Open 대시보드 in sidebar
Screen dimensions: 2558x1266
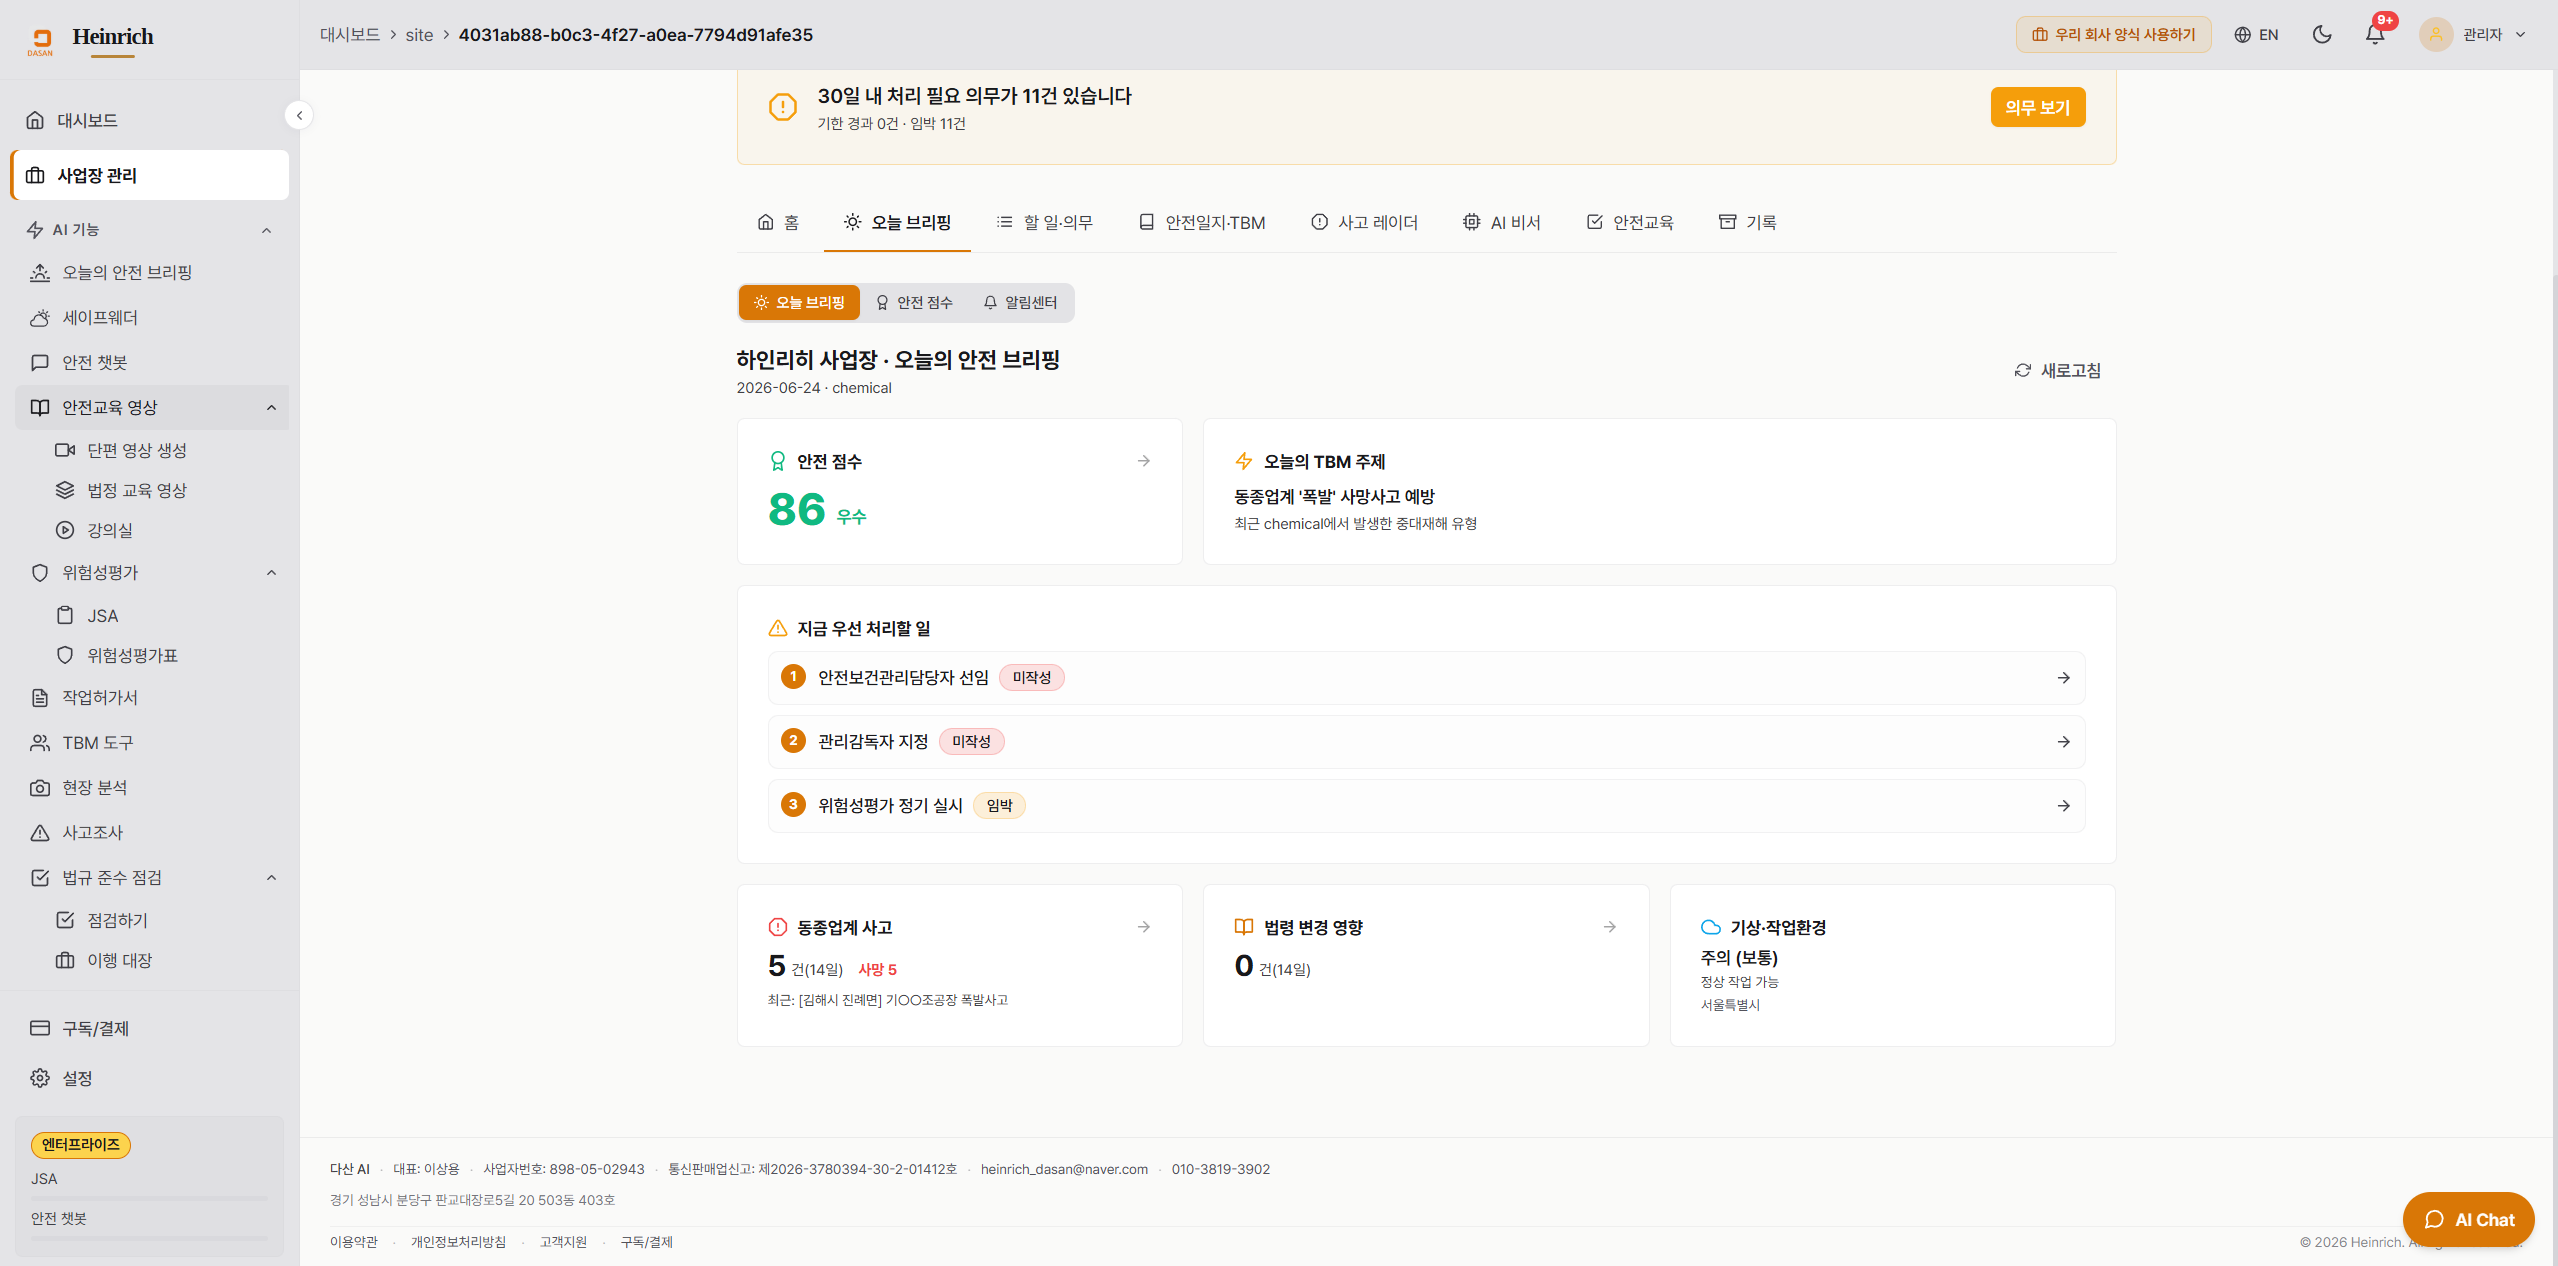(150, 120)
